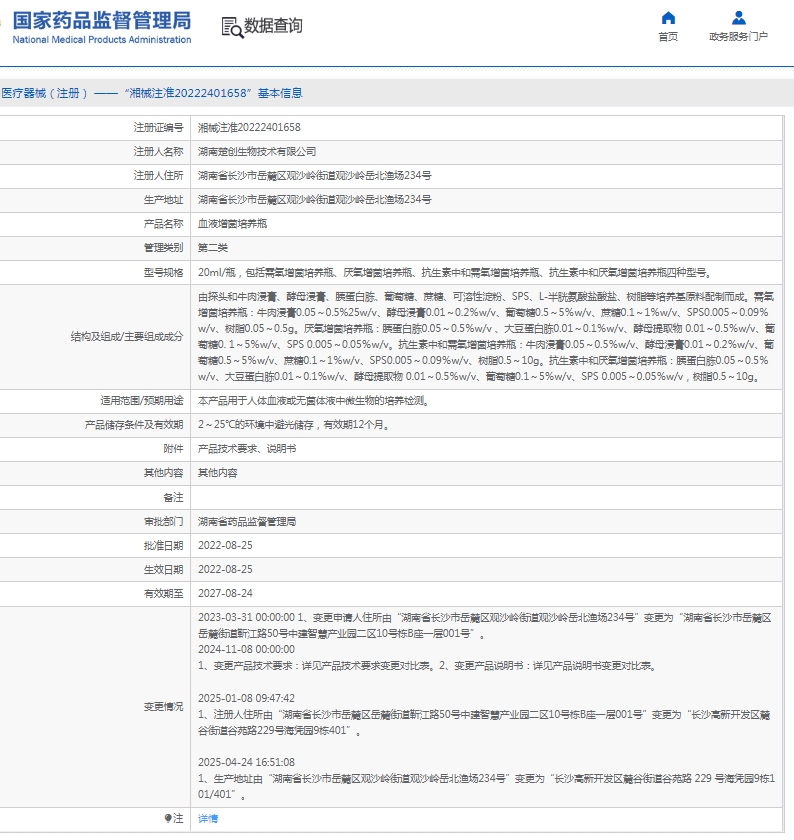Click the 结构及组成/主要组成成分 label

point(126,336)
